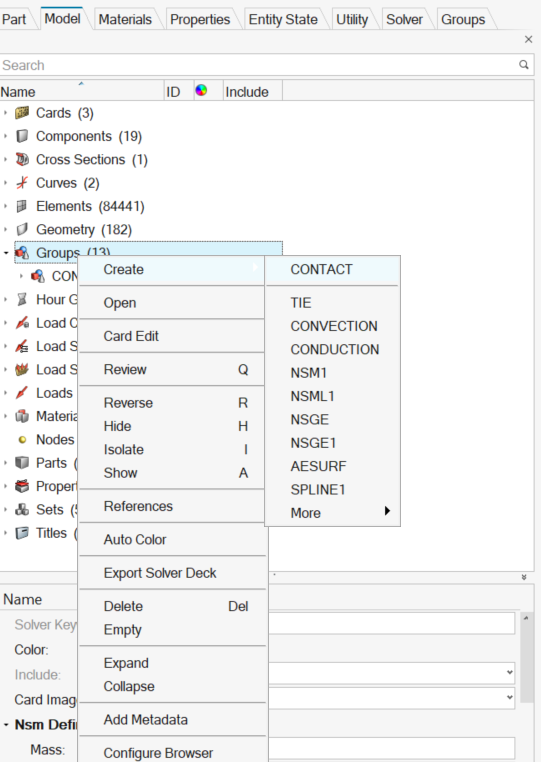Click the Components icon in tree

(22, 136)
